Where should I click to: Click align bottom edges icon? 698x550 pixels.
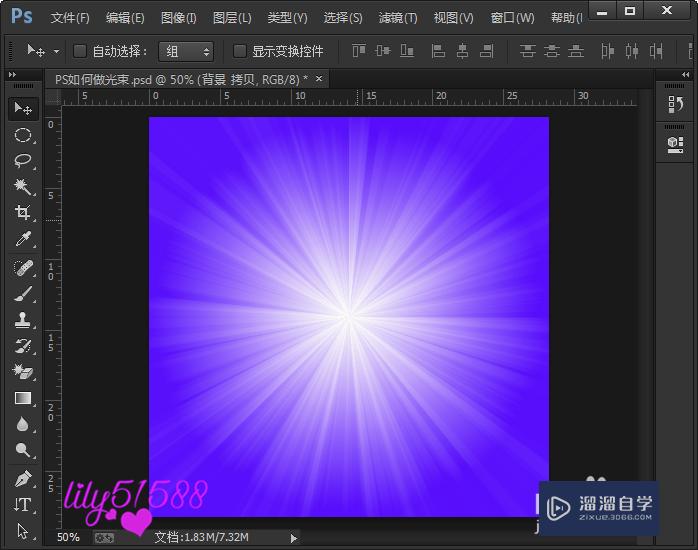pos(407,51)
